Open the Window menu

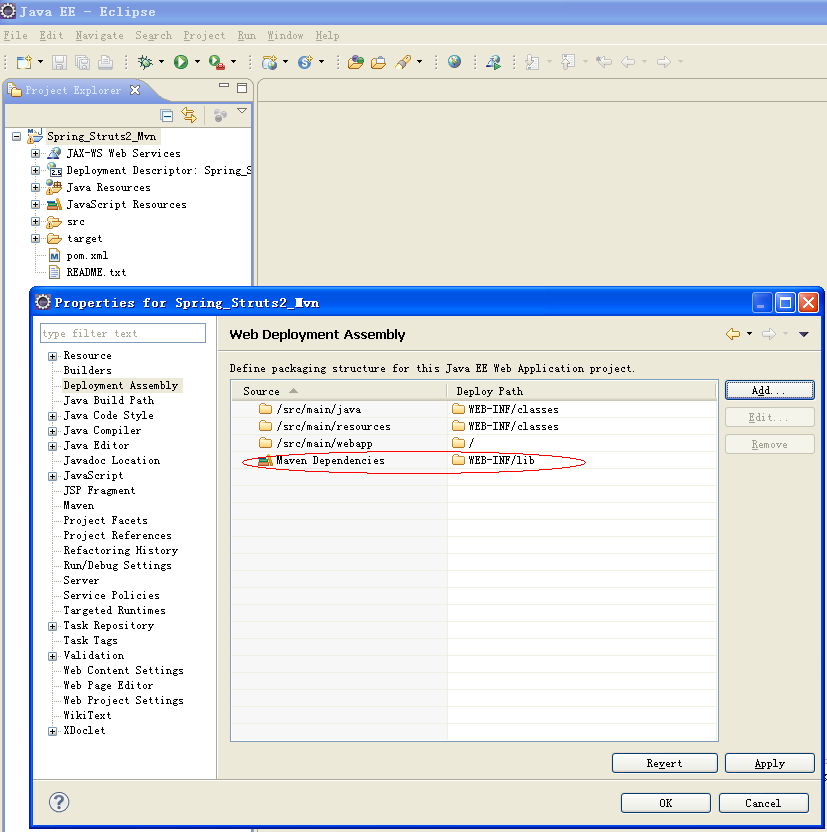tap(285, 36)
